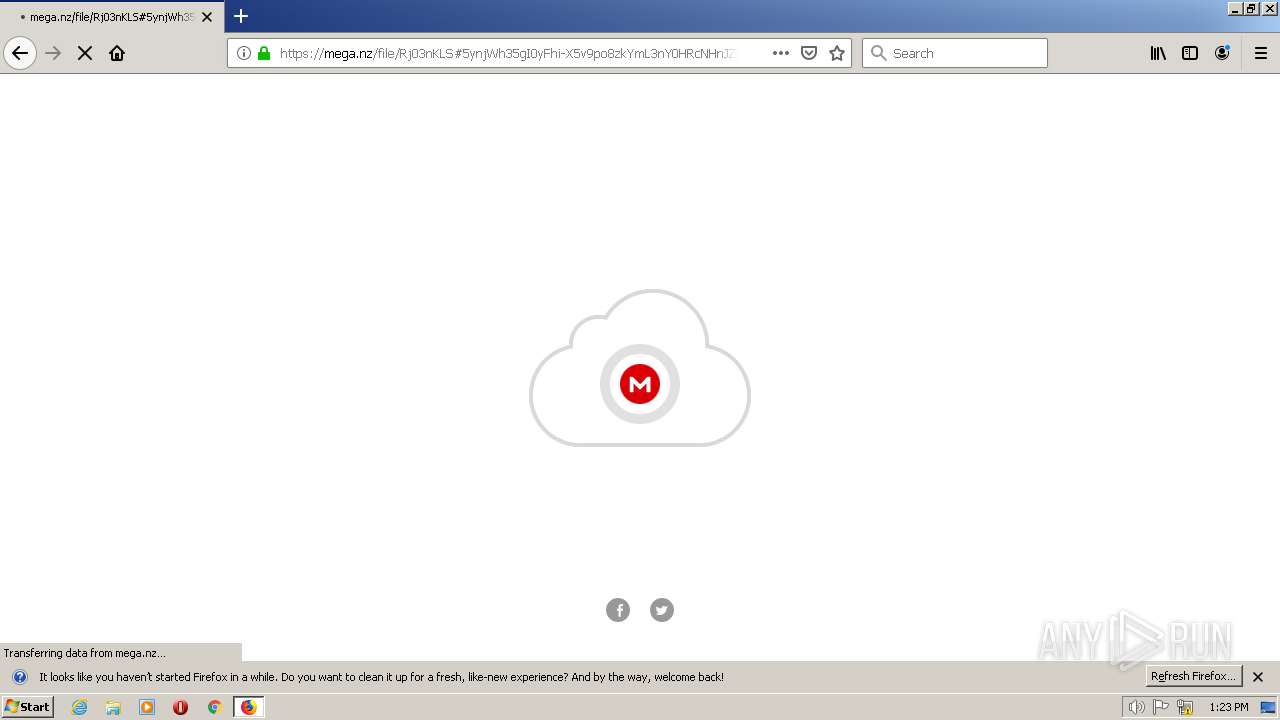View the green padlock connection details
Screen dimensions: 1280x720
coord(264,53)
